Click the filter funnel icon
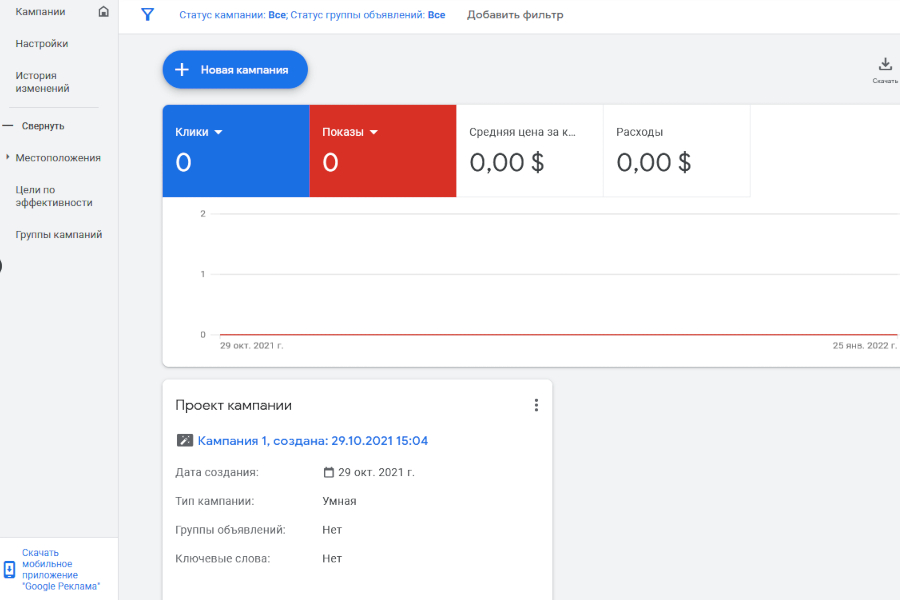The image size is (900, 600). (148, 15)
